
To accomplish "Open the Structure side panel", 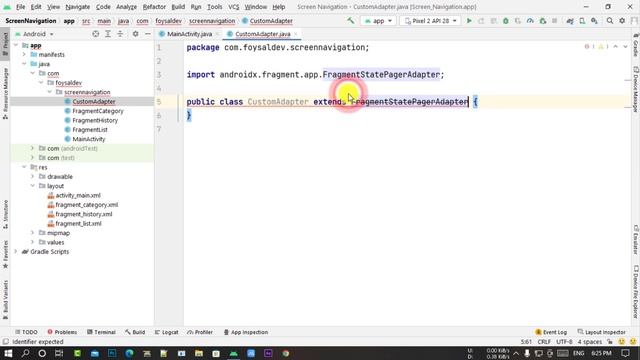I will [5, 214].
